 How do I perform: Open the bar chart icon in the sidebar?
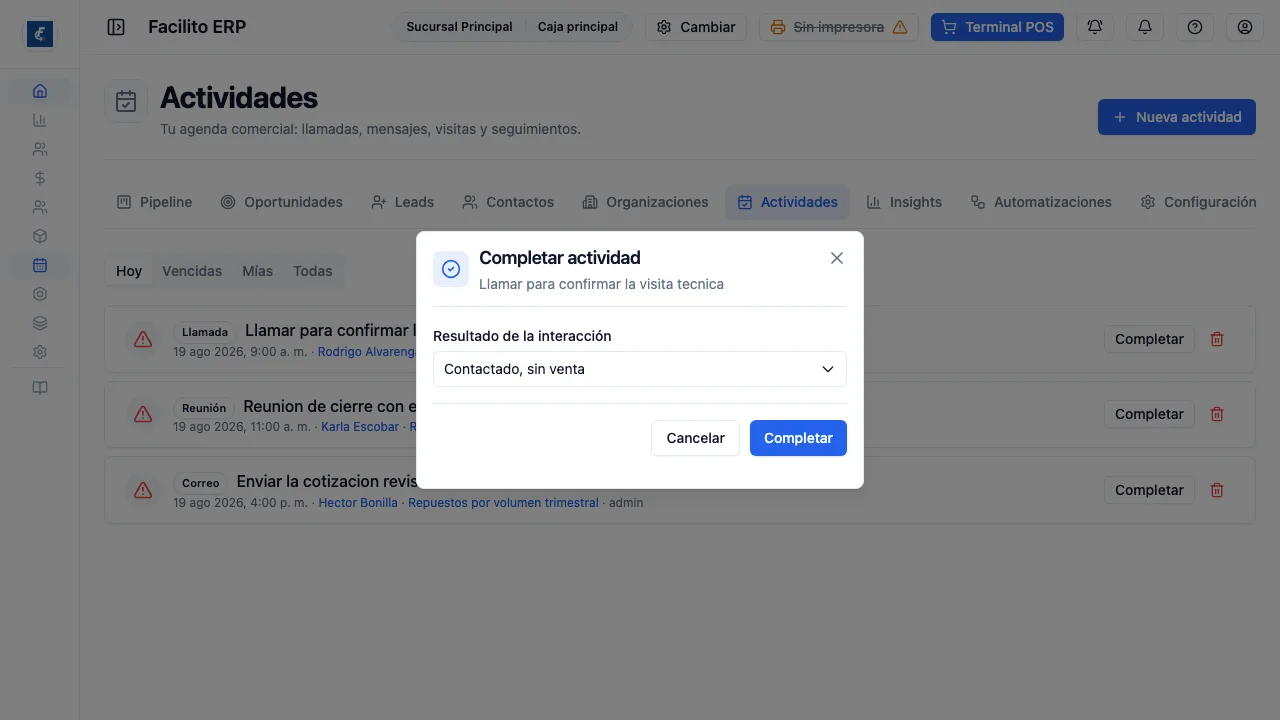[x=40, y=120]
